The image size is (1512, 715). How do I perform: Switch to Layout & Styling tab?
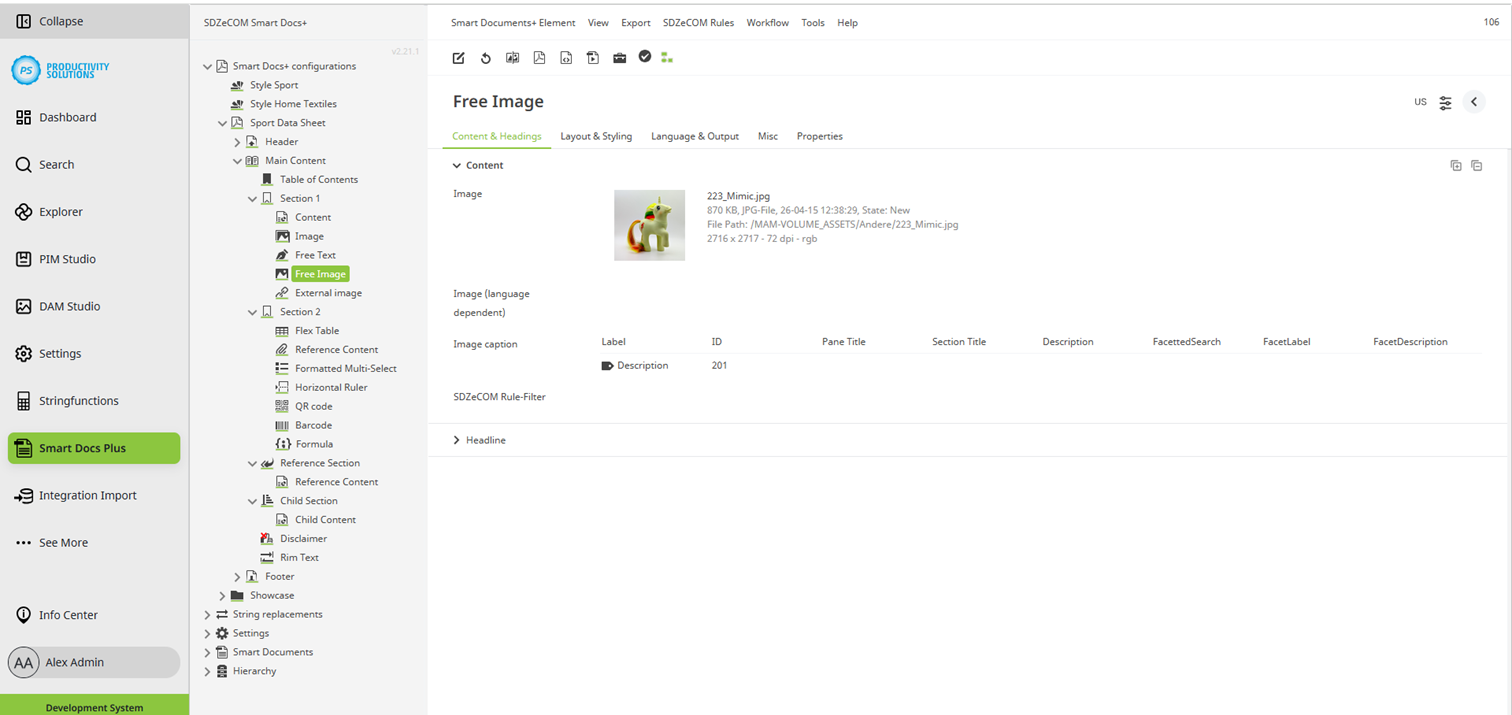click(596, 136)
